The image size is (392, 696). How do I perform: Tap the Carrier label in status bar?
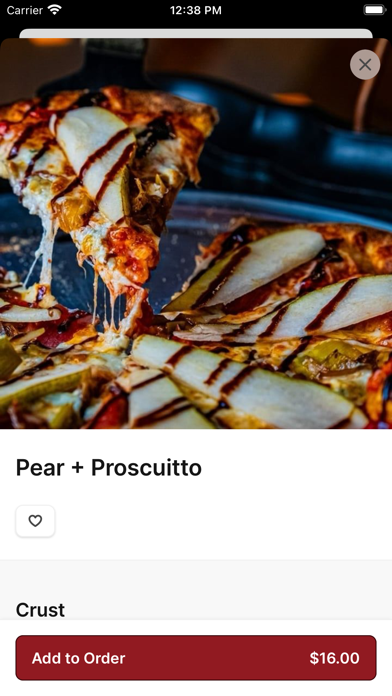coord(24,10)
